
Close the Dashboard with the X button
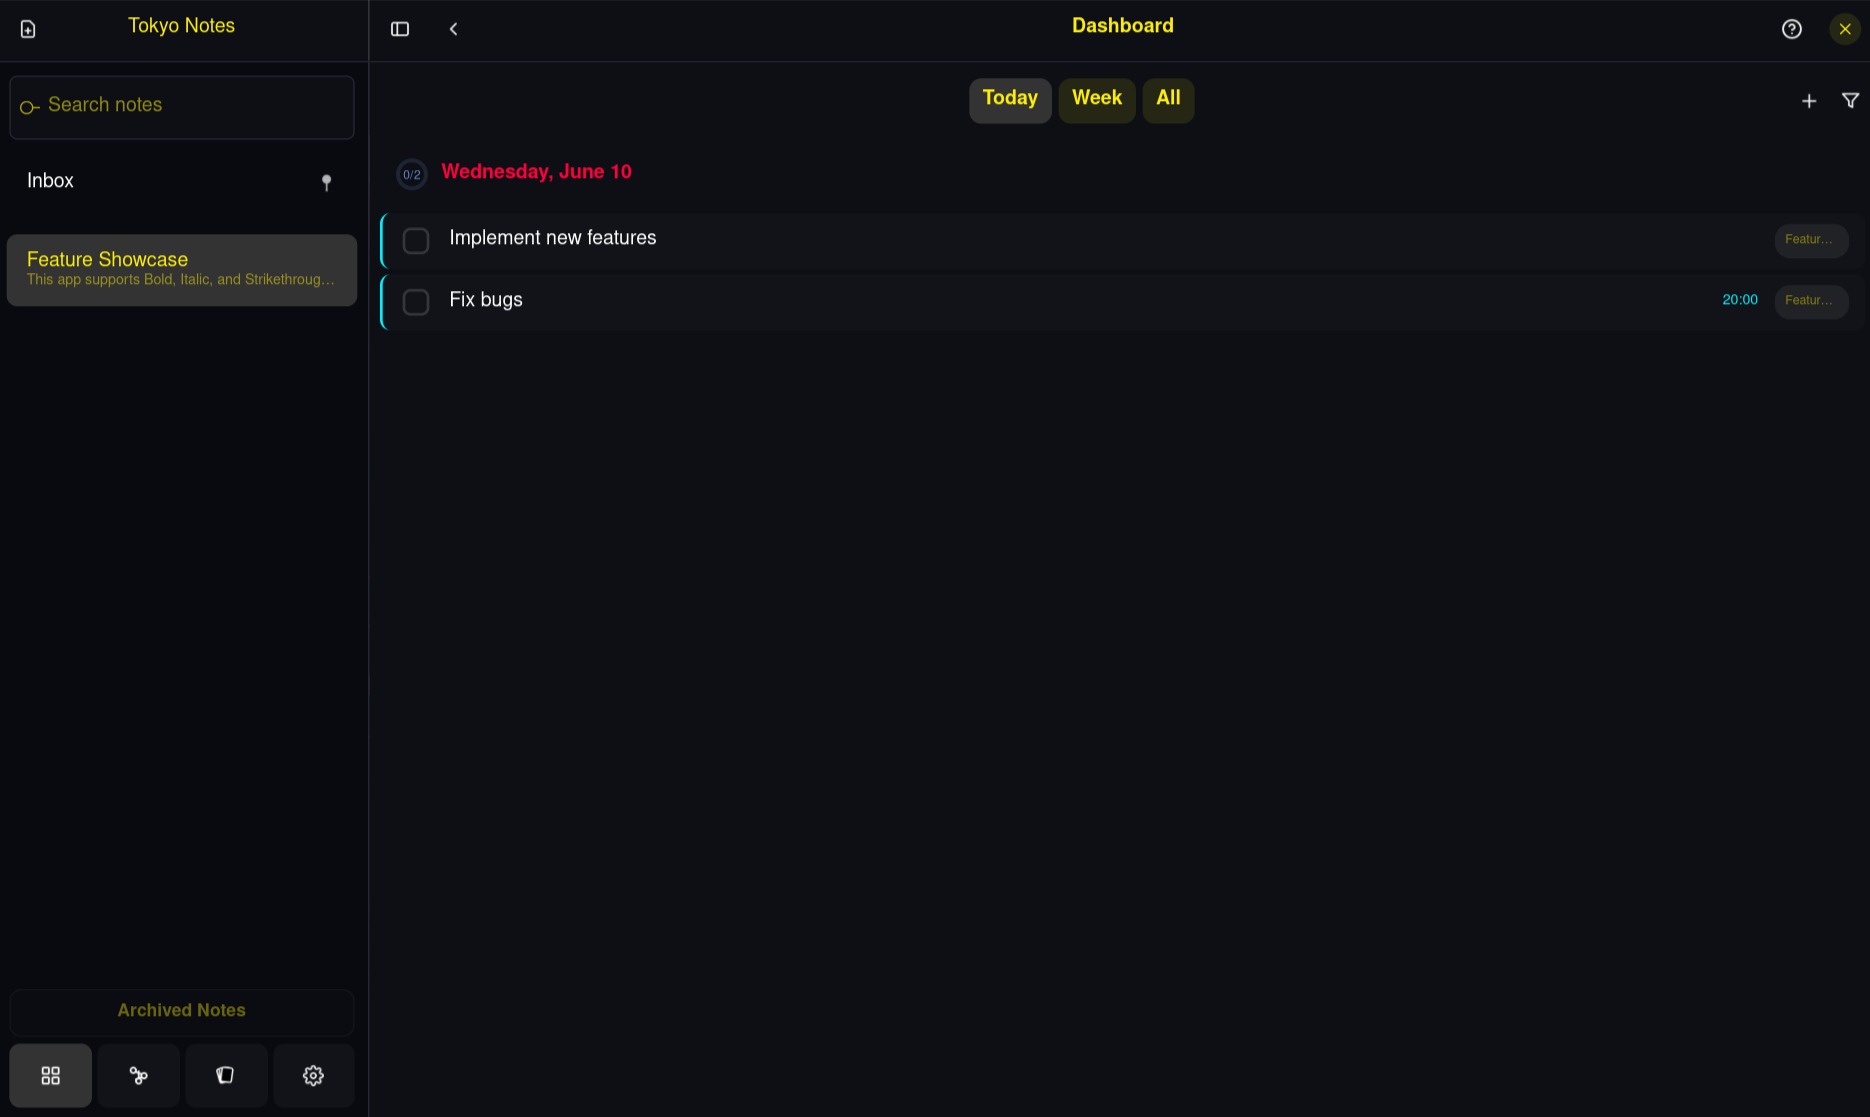coord(1845,29)
